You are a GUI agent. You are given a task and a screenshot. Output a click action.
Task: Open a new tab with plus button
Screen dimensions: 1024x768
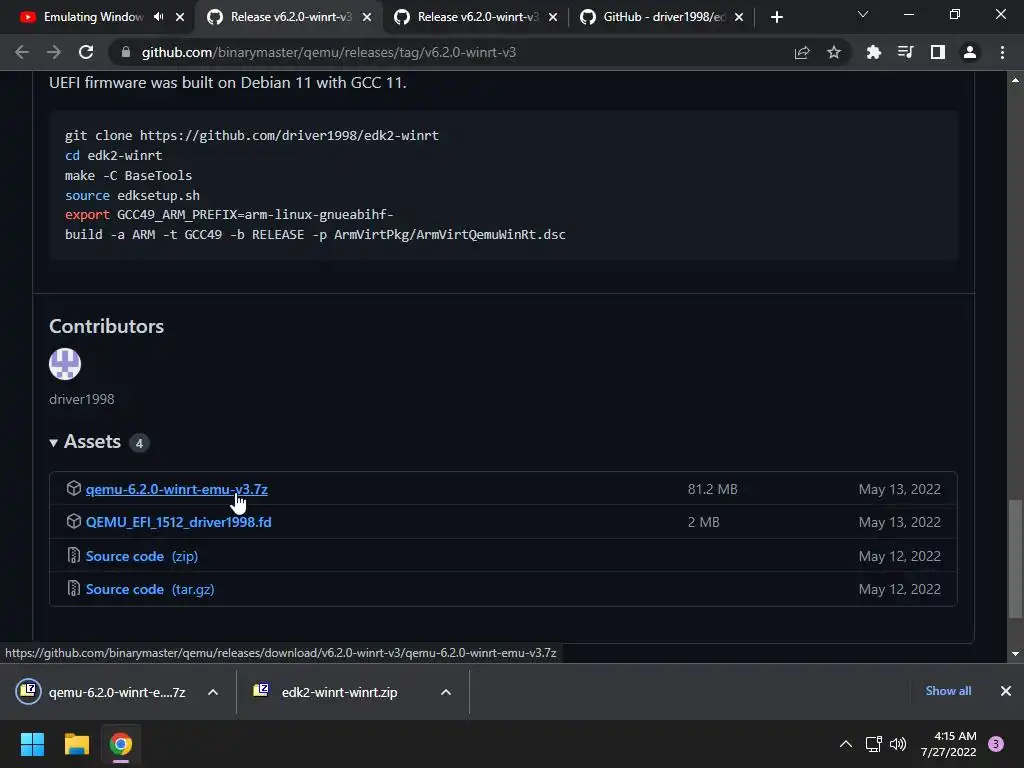776,17
